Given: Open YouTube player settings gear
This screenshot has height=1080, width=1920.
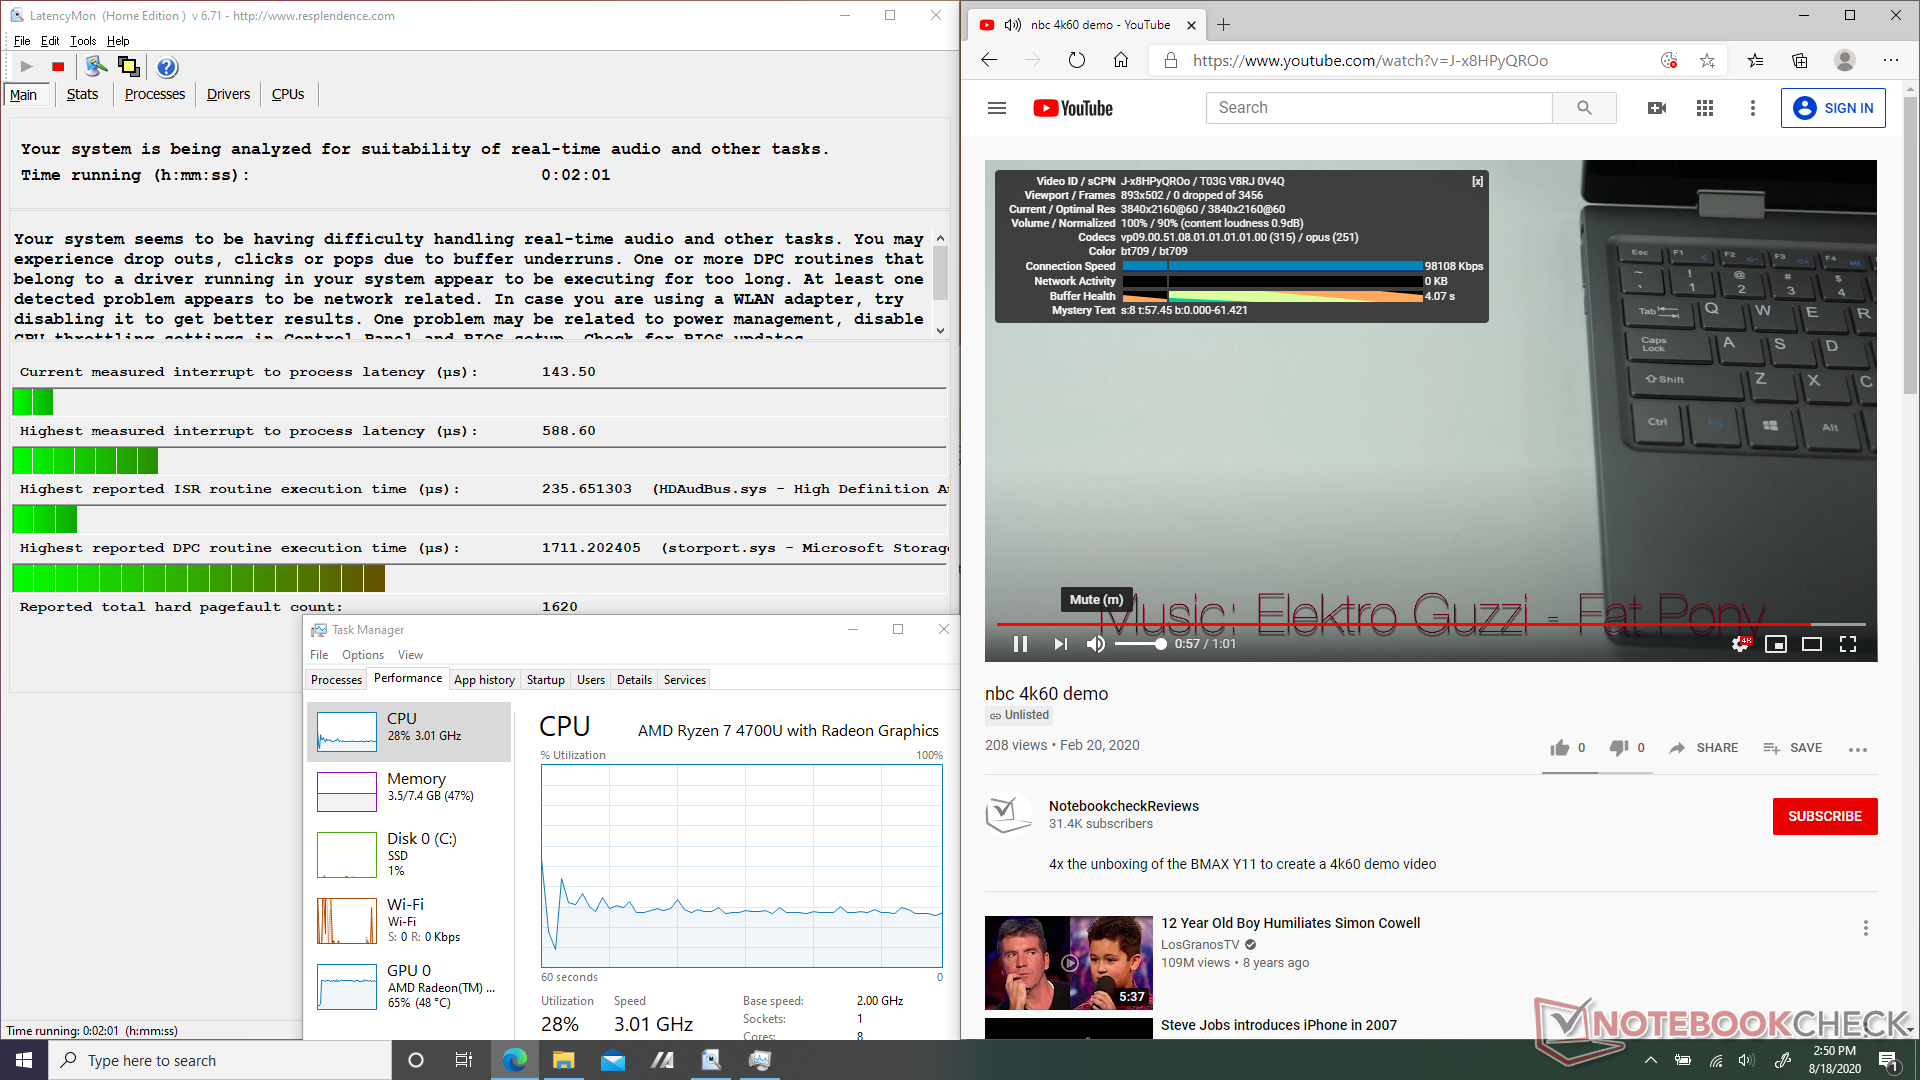Looking at the screenshot, I should point(1740,644).
